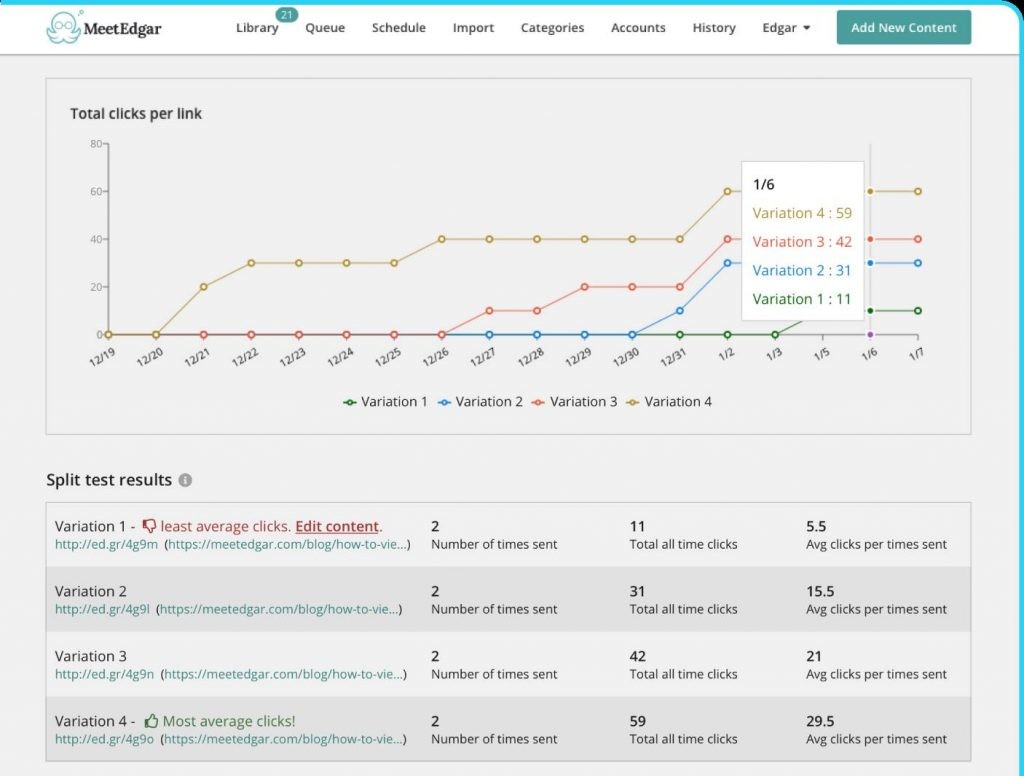Click the Split test results heading
Image resolution: width=1024 pixels, height=776 pixels.
(109, 480)
